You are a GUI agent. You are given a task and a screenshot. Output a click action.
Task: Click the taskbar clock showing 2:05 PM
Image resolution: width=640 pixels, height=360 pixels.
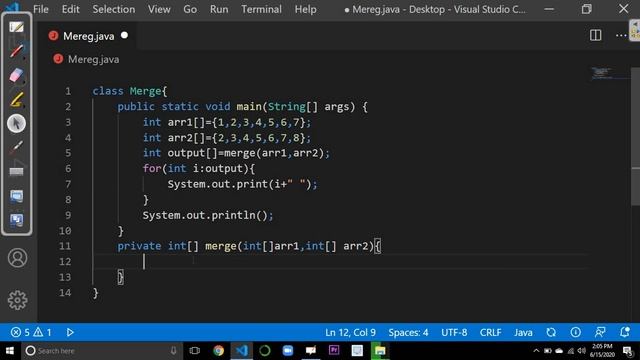coord(602,351)
